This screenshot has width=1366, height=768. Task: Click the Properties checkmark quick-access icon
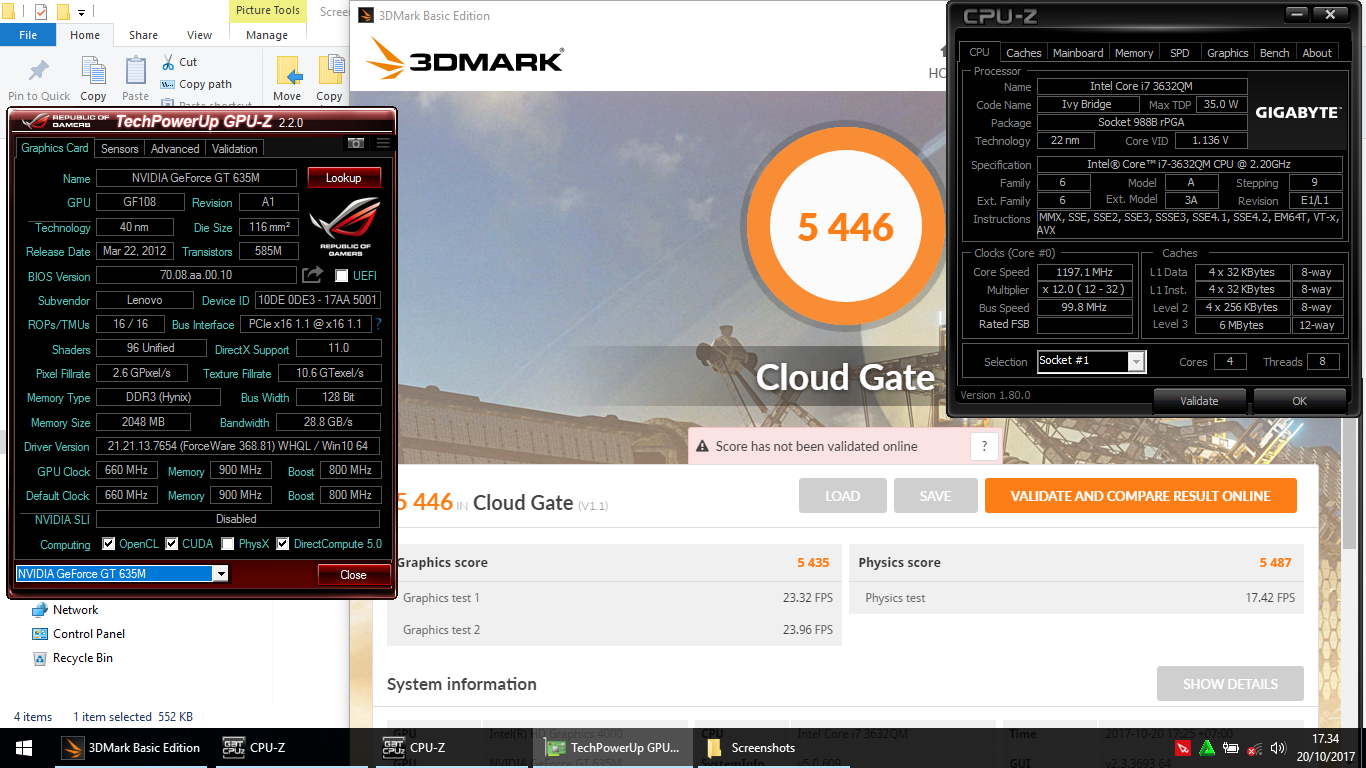click(x=41, y=12)
